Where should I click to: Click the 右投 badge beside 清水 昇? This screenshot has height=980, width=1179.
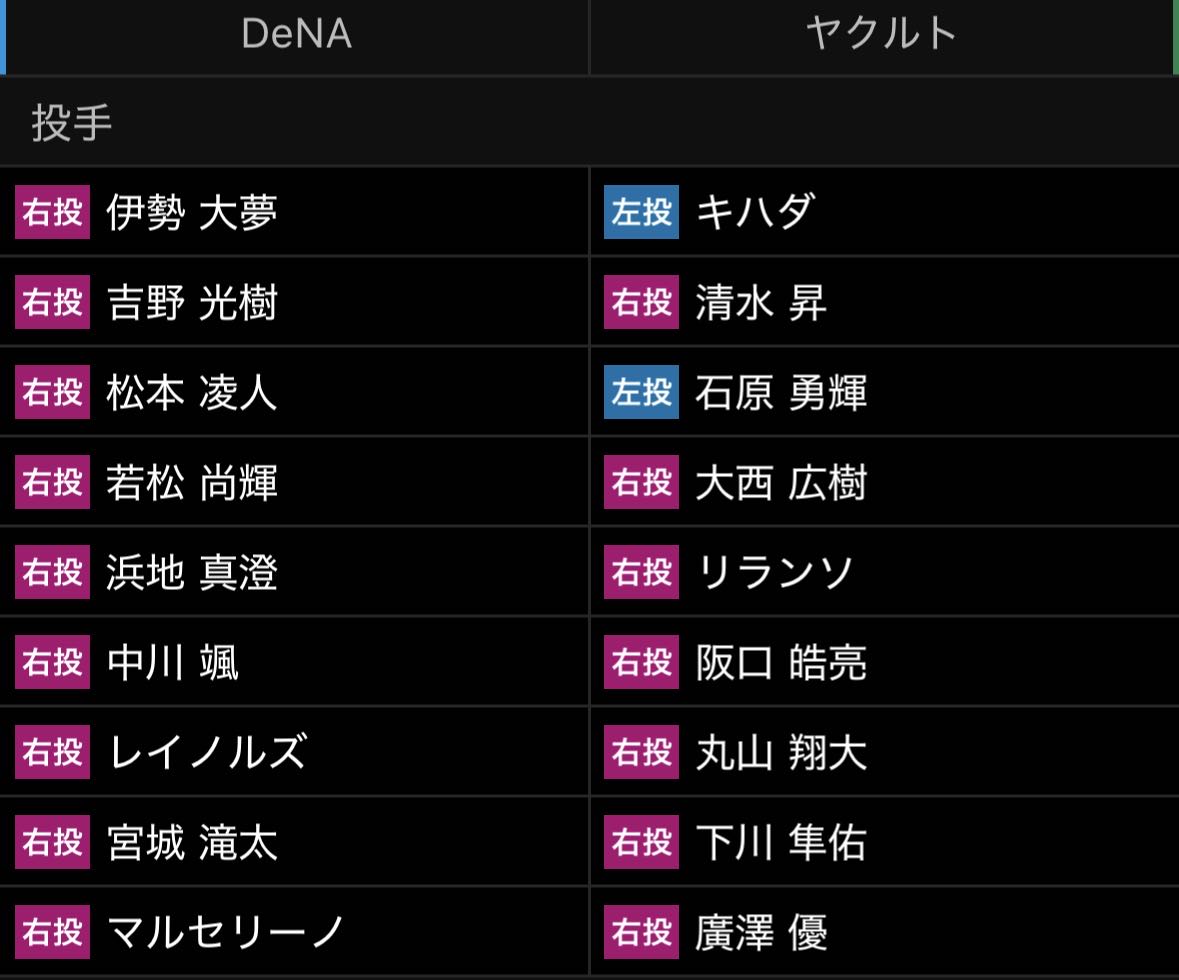[641, 302]
